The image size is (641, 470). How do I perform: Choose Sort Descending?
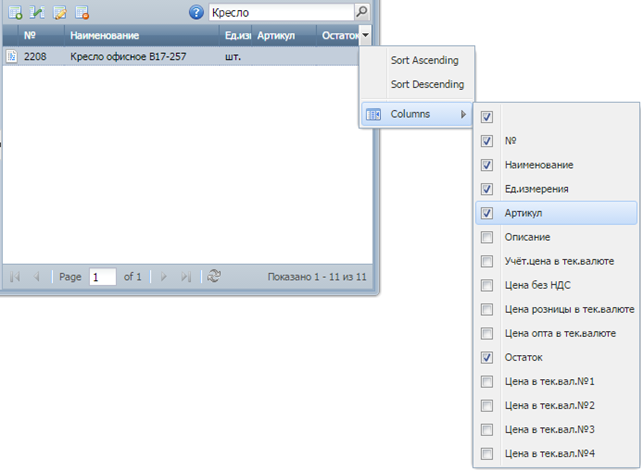click(427, 84)
